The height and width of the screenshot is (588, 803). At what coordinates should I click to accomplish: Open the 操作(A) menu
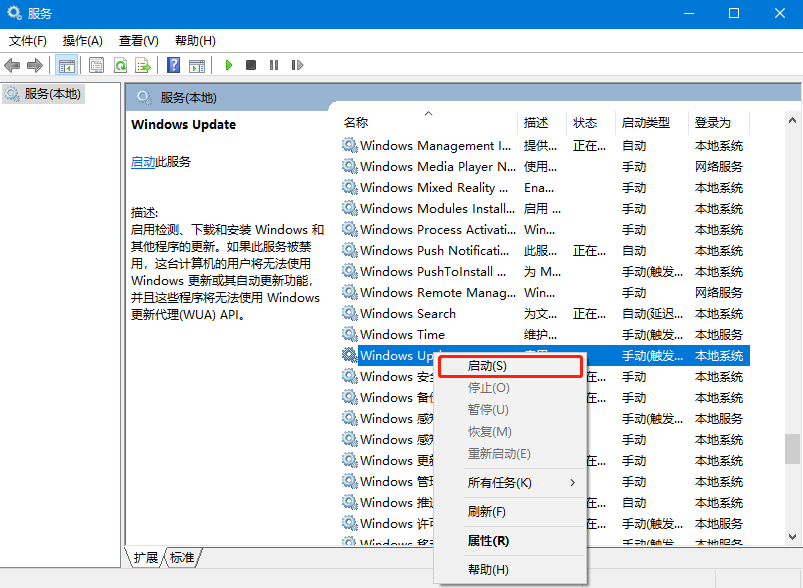click(x=82, y=40)
